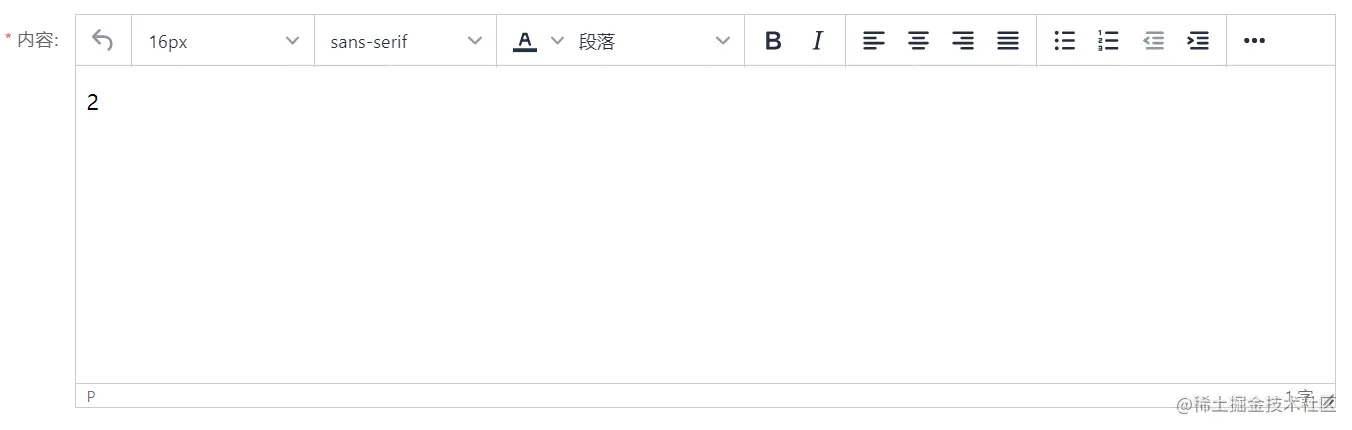1352x430 pixels.
Task: Insert a numbered list
Action: coord(1109,41)
